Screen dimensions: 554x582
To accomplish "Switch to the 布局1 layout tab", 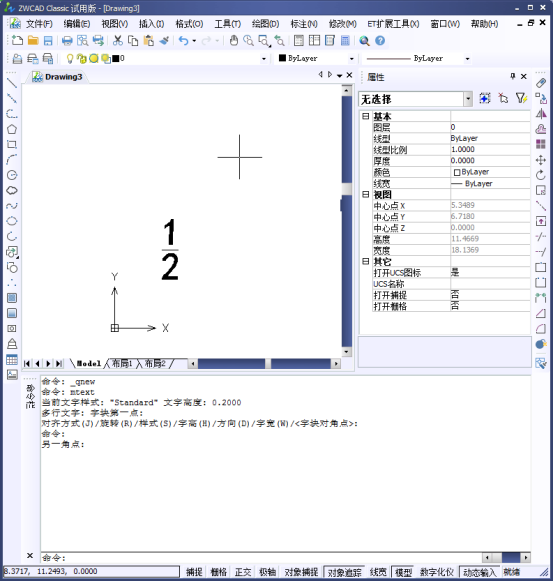I will (x=122, y=363).
